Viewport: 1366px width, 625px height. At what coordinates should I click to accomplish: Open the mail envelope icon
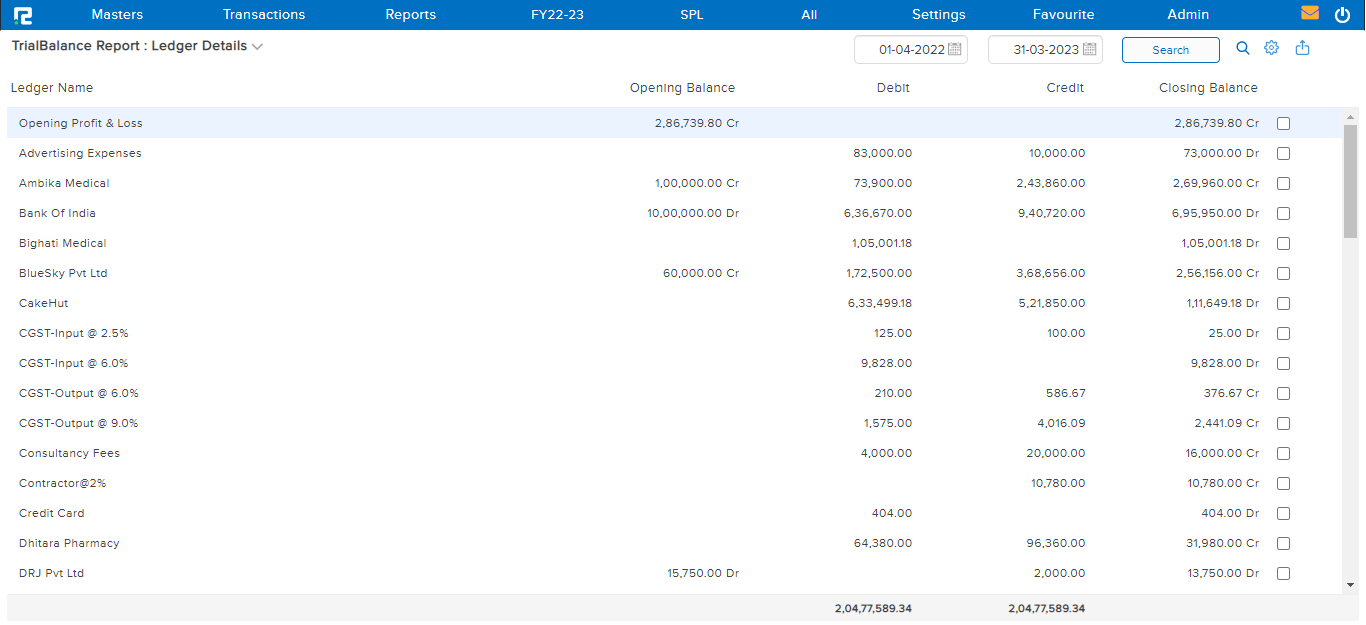1310,14
